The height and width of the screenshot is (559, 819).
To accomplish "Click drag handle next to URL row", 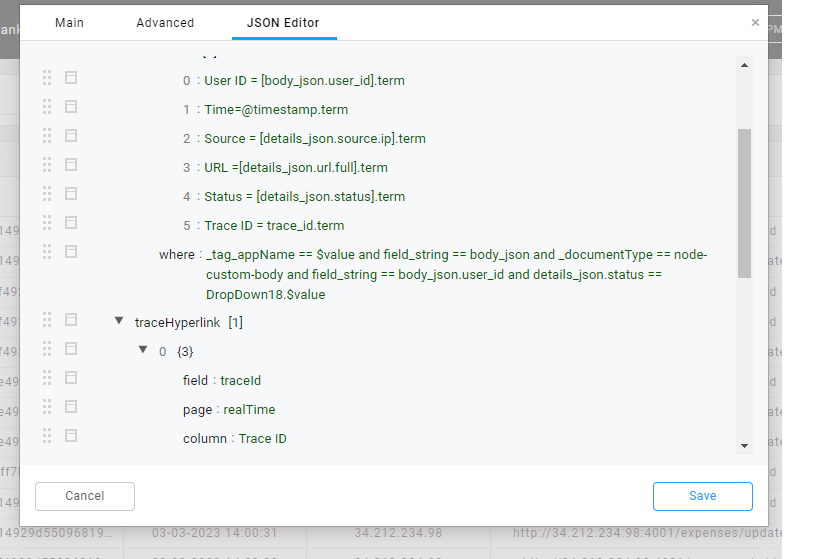I will tap(47, 165).
